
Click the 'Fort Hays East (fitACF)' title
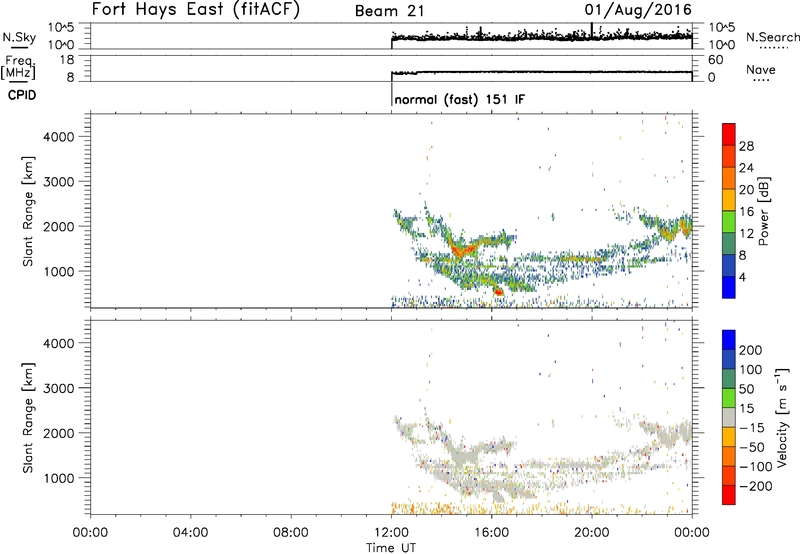(x=196, y=9)
